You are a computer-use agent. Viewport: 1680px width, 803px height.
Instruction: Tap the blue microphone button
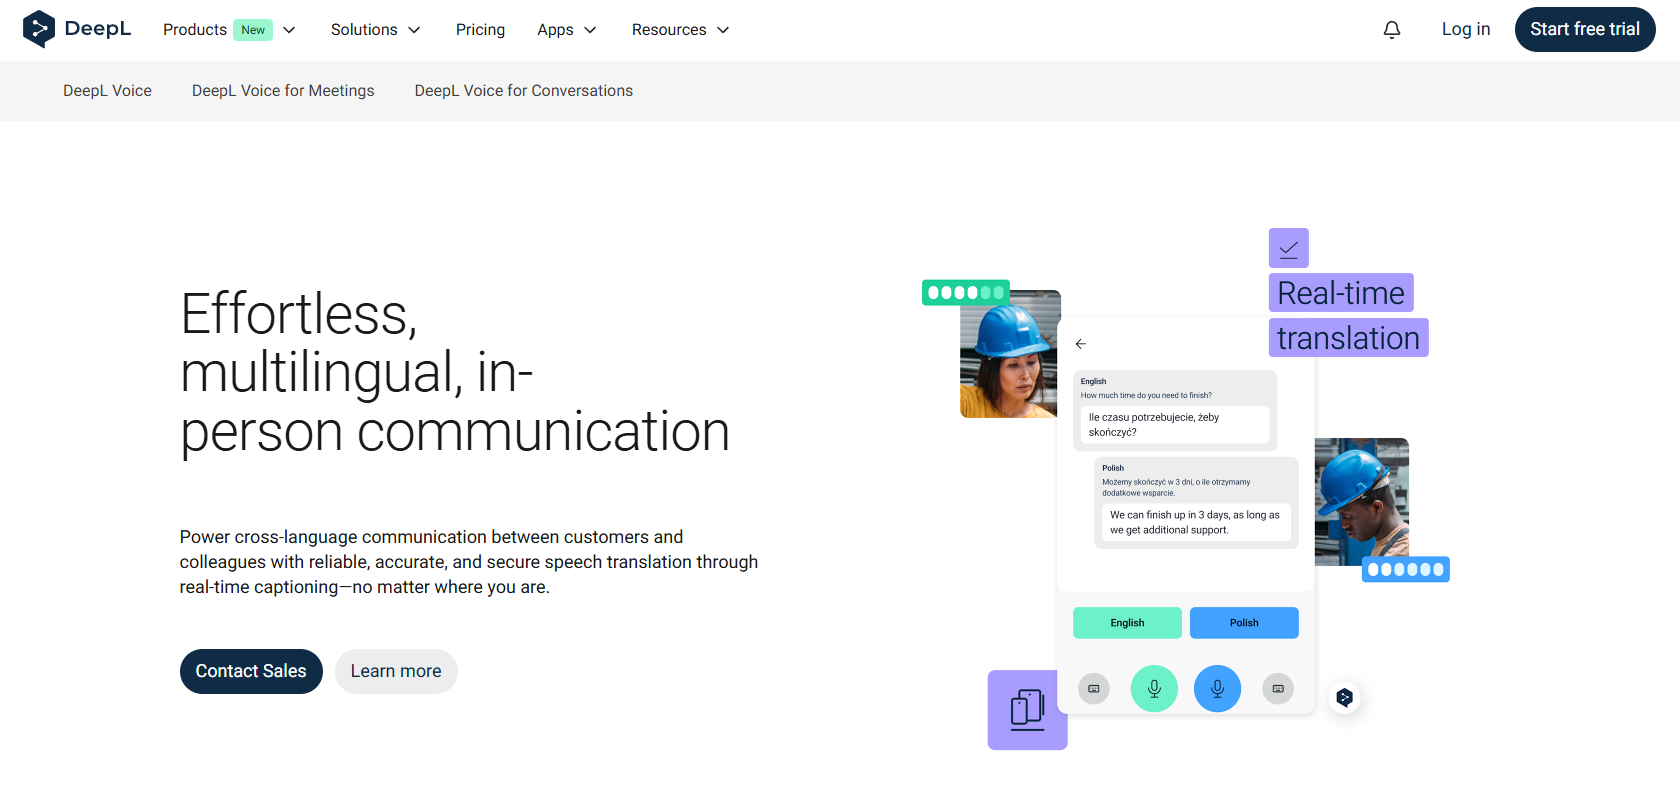1217,689
